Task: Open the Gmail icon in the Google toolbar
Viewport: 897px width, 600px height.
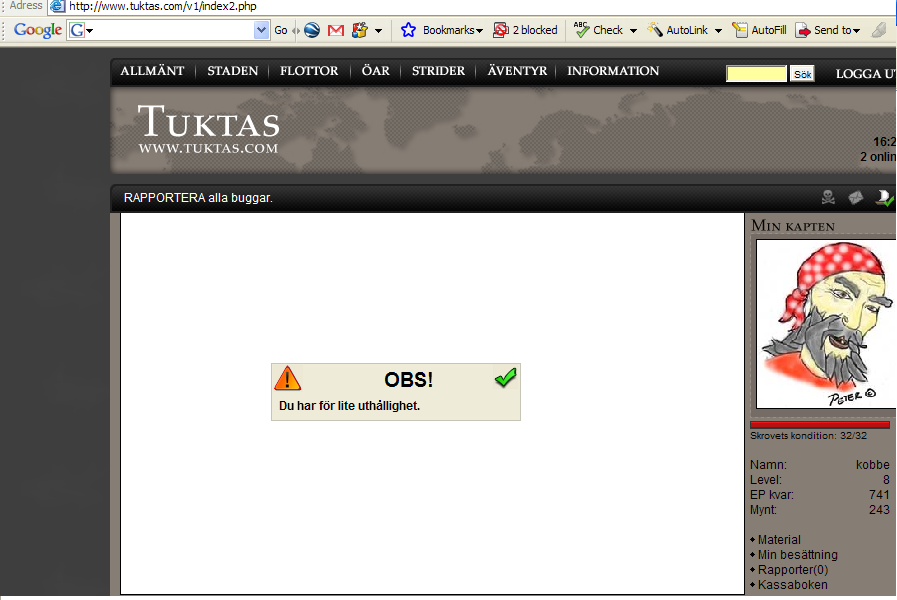Action: tap(336, 30)
